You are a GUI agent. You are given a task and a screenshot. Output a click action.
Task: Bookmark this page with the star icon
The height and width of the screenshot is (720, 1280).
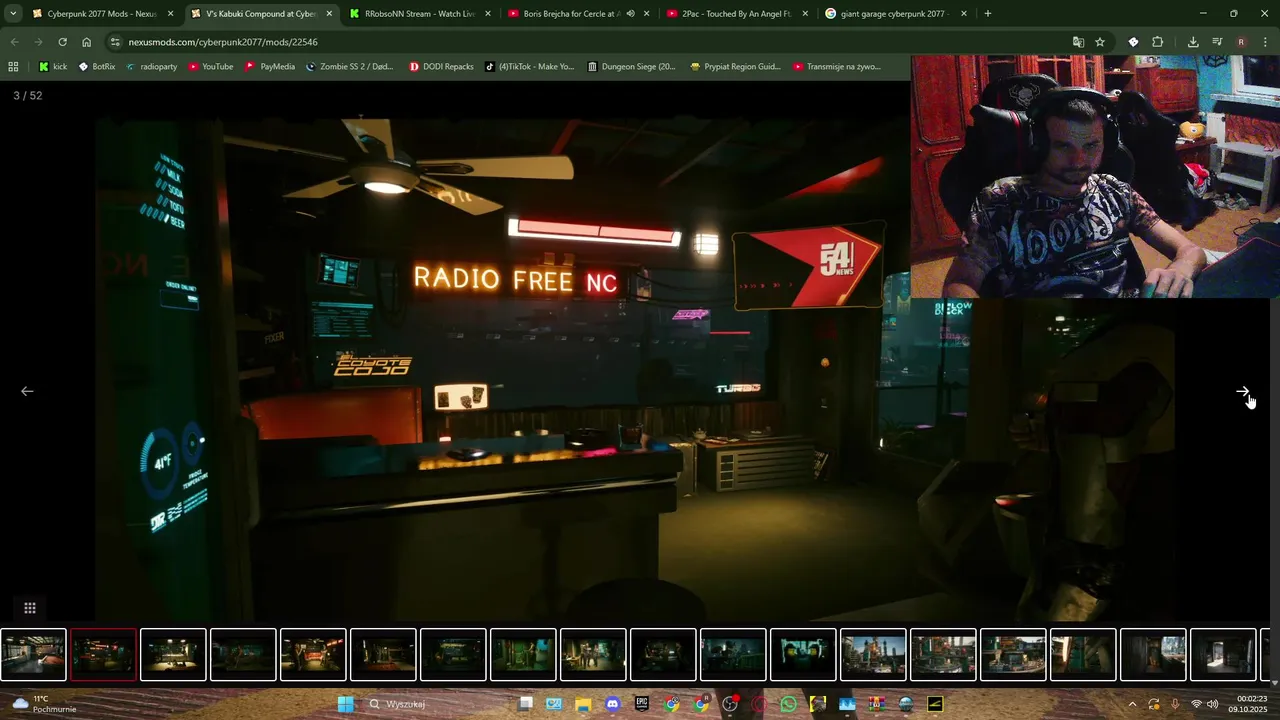click(x=1100, y=42)
